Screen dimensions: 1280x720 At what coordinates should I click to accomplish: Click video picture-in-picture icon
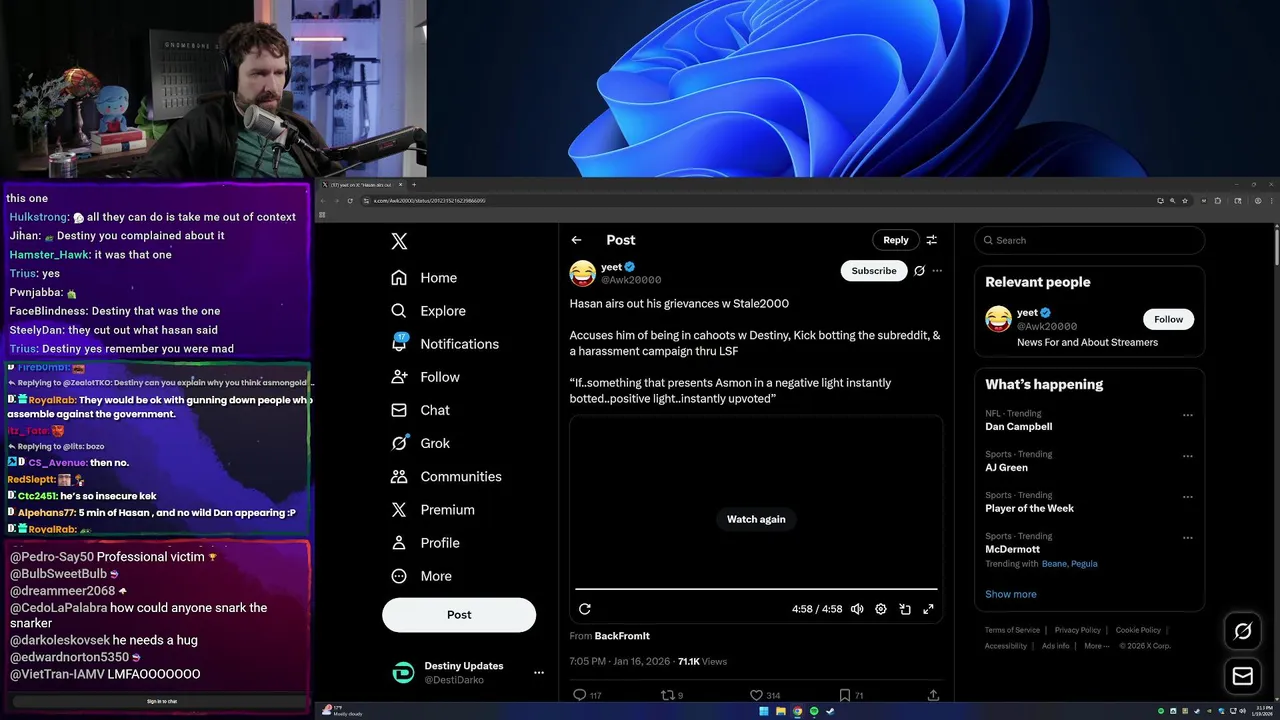tap(905, 609)
